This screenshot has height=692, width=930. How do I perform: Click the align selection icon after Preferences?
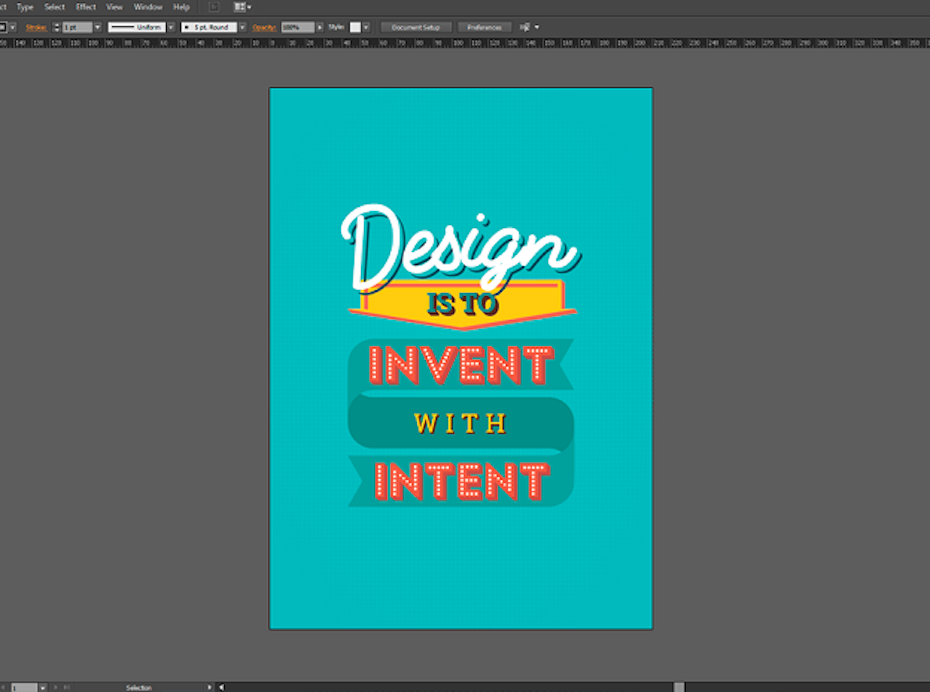525,27
